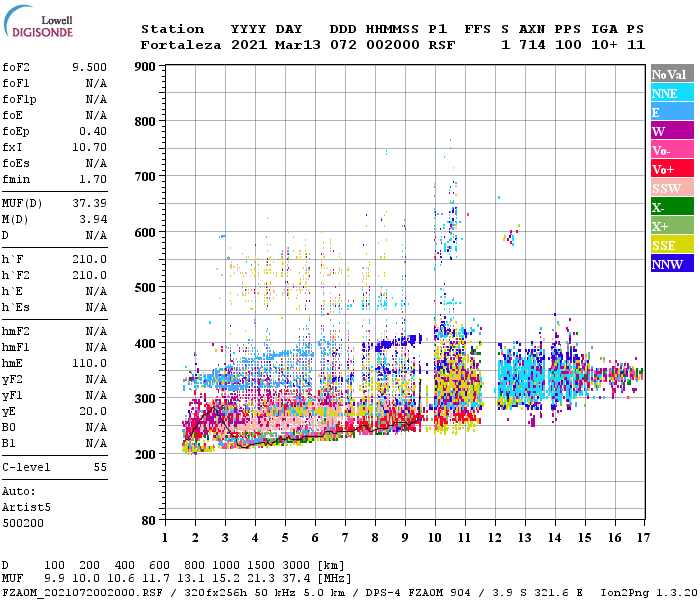This screenshot has width=700, height=600.
Task: Select the NNE cyan legend swatch
Action: click(672, 93)
